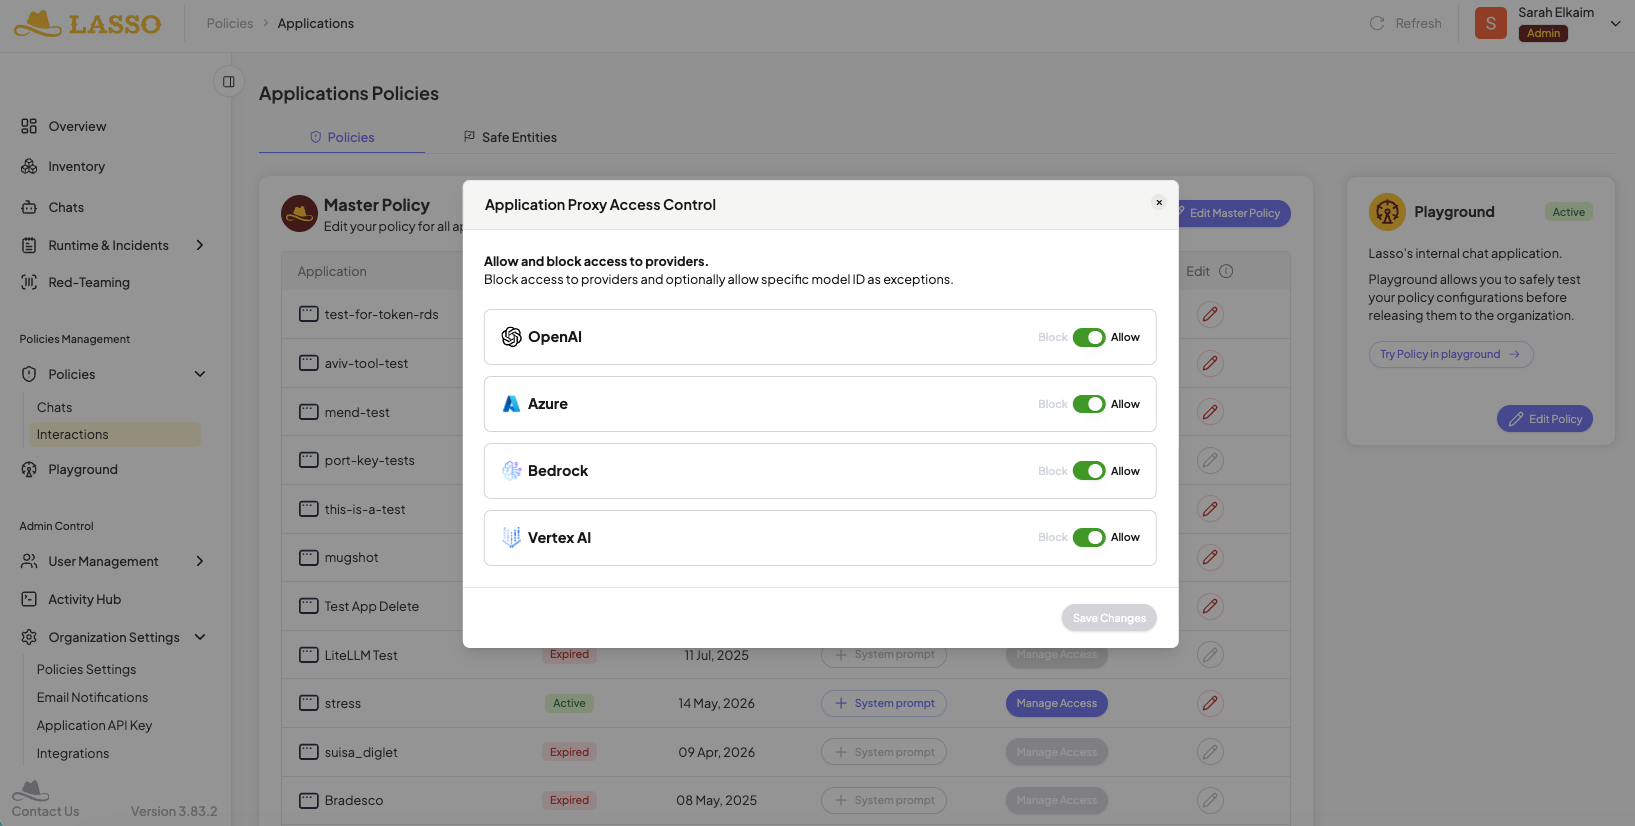1635x826 pixels.
Task: Switch to the Safe Entities tab
Action: tap(510, 137)
